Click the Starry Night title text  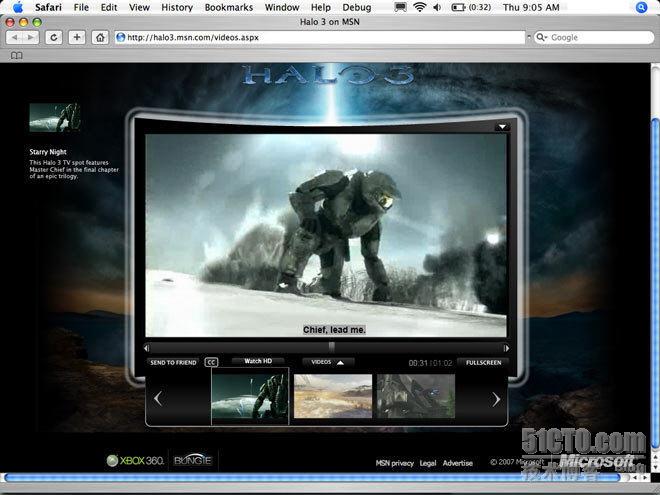pos(48,152)
